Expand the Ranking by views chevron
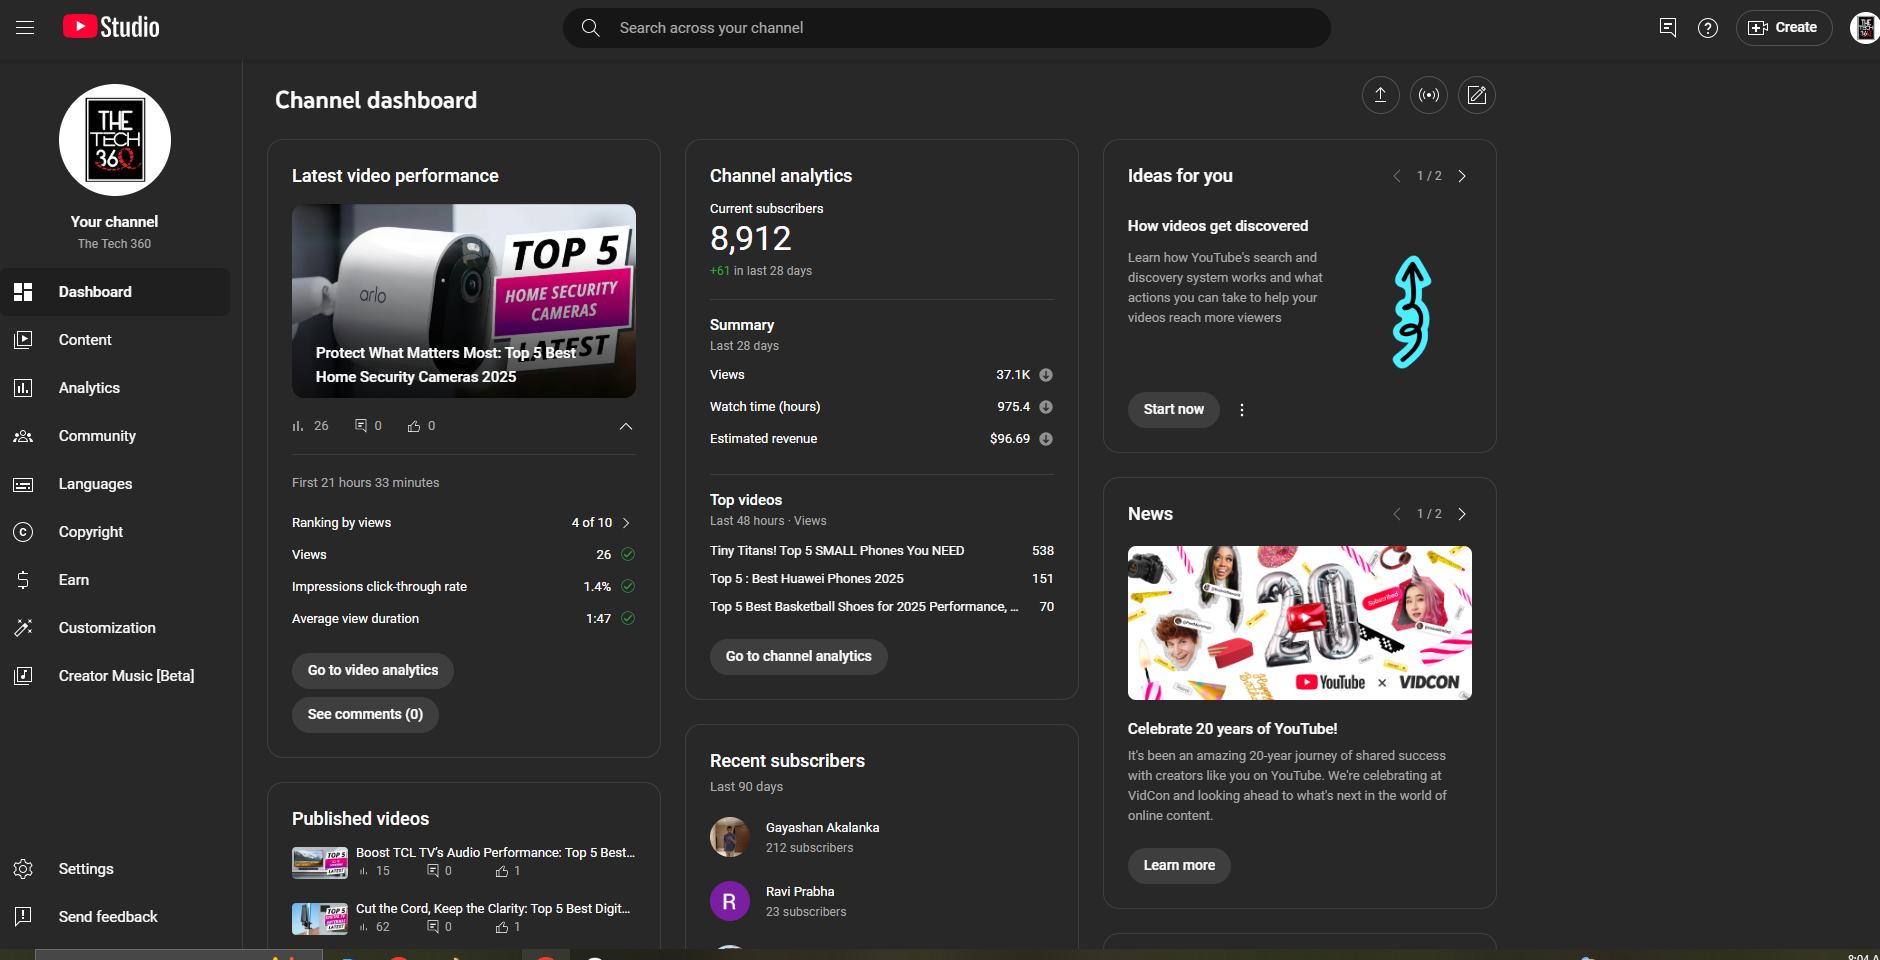1880x960 pixels. click(627, 523)
